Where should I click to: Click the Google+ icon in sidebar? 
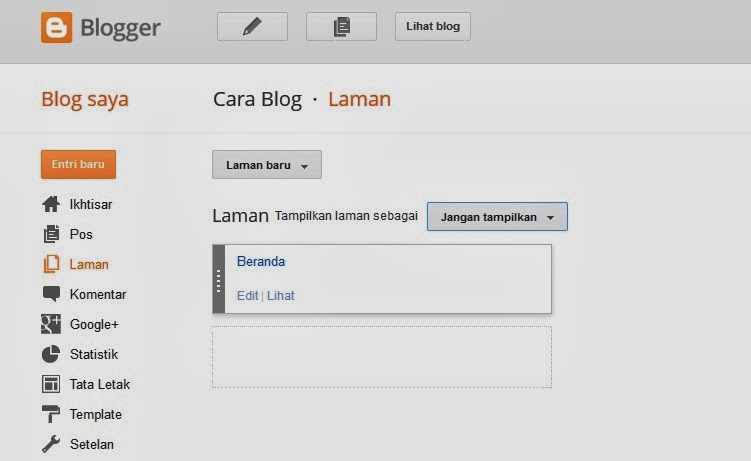coord(51,324)
